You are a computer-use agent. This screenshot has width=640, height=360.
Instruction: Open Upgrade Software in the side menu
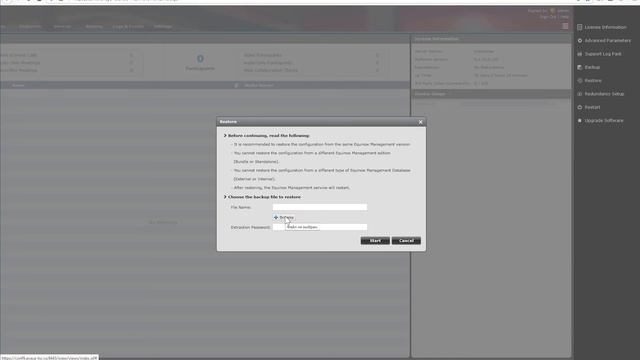coord(604,121)
